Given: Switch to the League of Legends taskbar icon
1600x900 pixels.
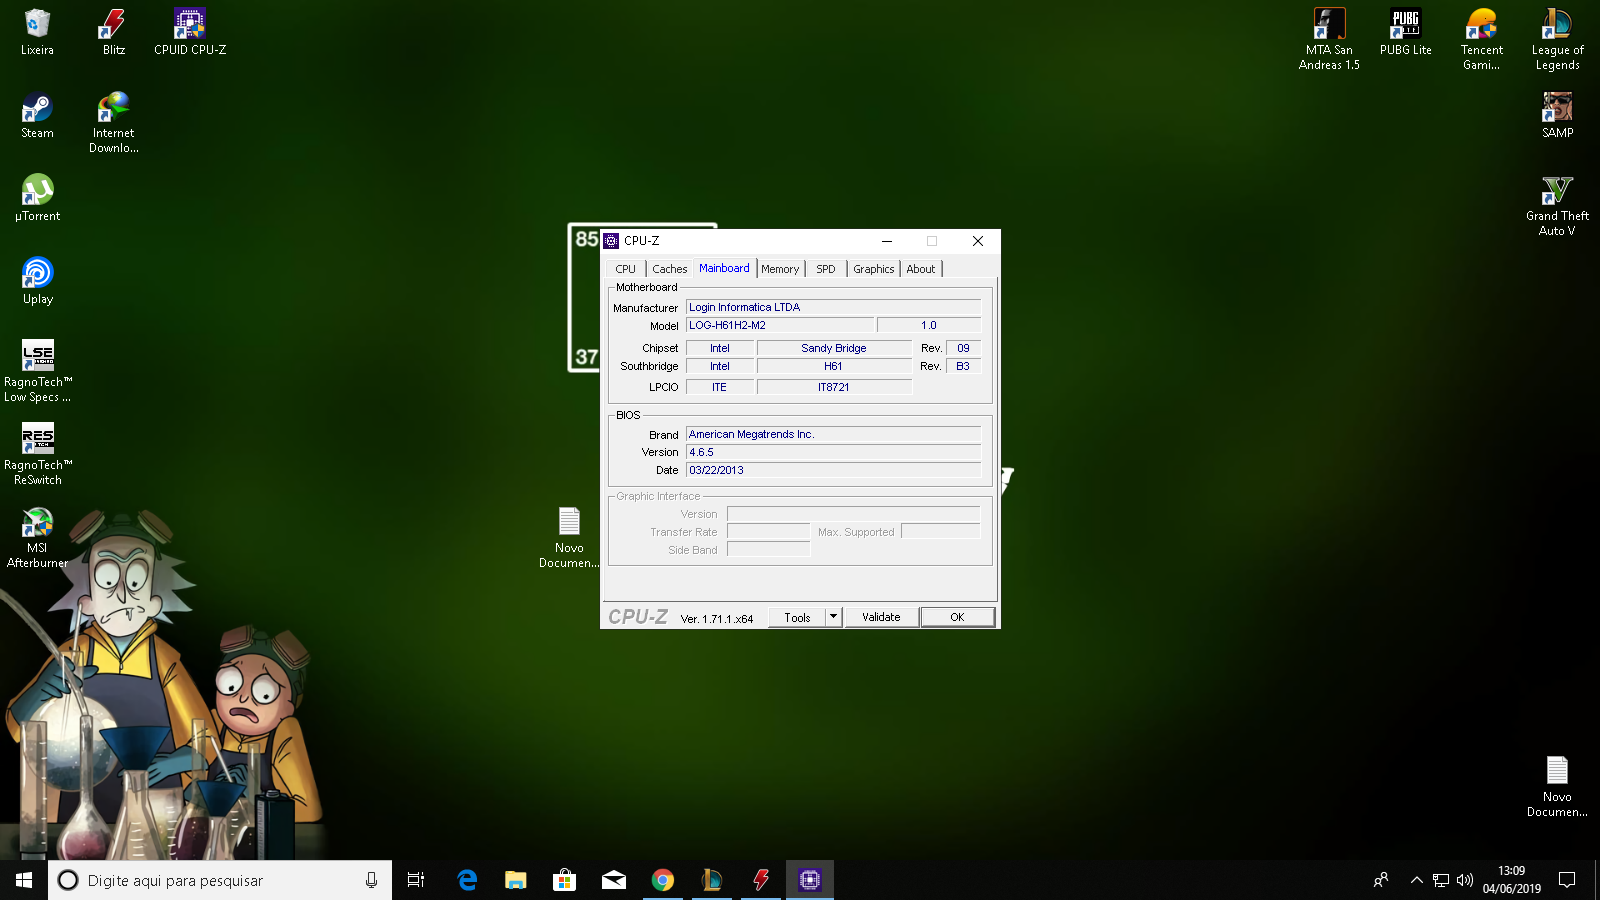Looking at the screenshot, I should (712, 880).
